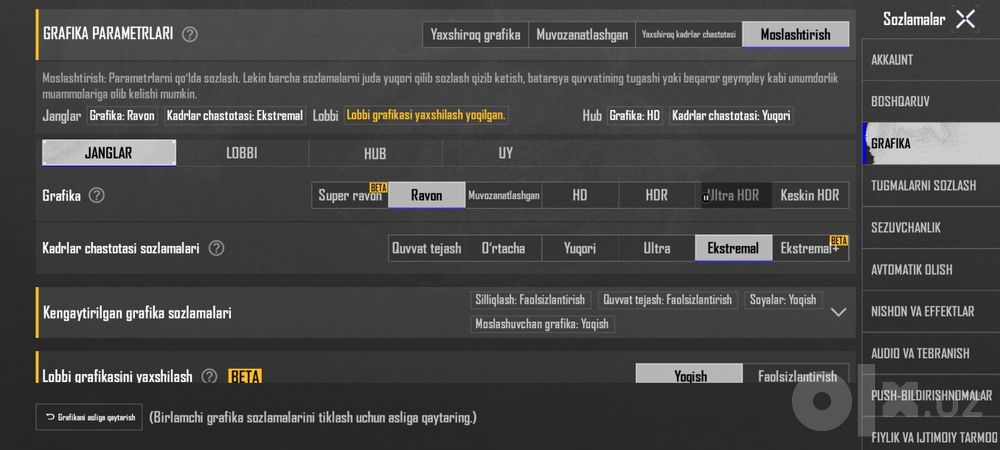
Task: Click Quvvat tejash: Faolsizlantirish tag
Action: 668,300
